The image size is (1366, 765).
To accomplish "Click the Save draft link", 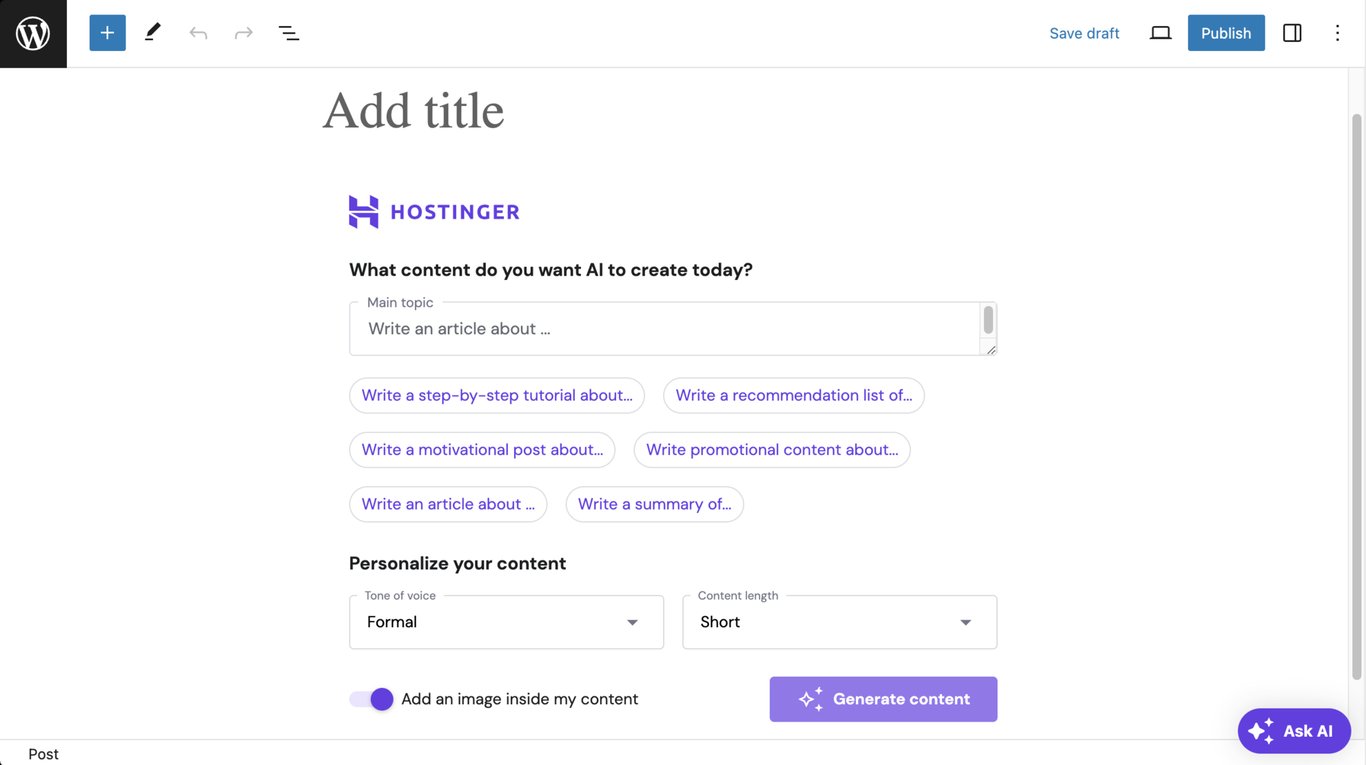I will pyautogui.click(x=1085, y=31).
